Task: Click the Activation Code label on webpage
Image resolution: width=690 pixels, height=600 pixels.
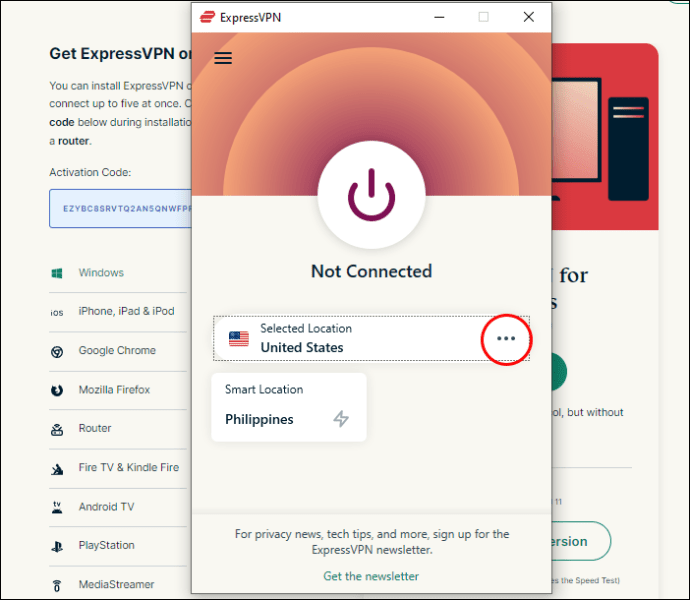Action: pyautogui.click(x=90, y=172)
